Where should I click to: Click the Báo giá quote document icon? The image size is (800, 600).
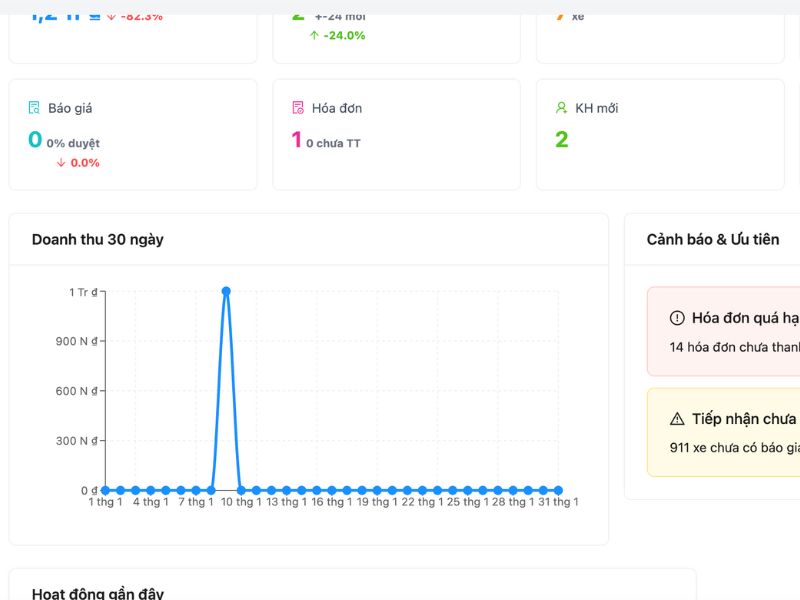tap(34, 108)
